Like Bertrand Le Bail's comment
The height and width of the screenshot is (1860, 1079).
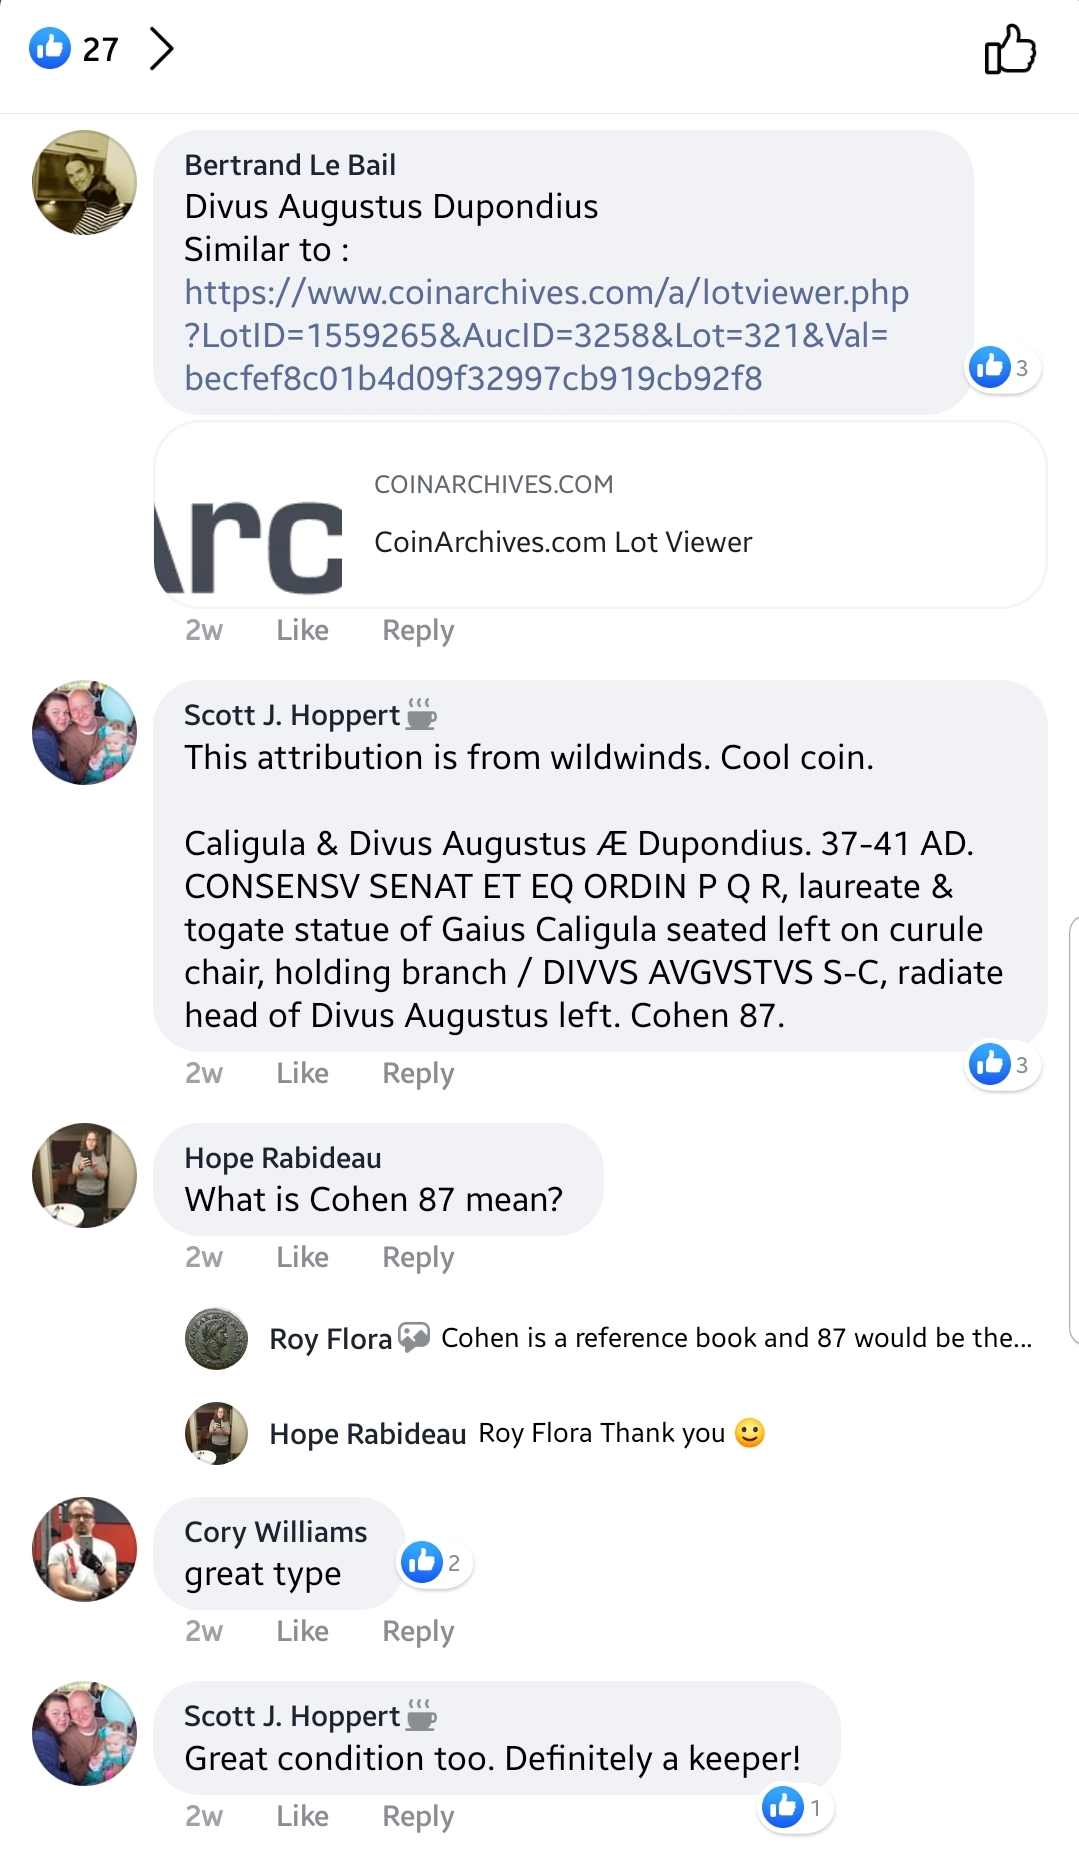click(x=302, y=630)
